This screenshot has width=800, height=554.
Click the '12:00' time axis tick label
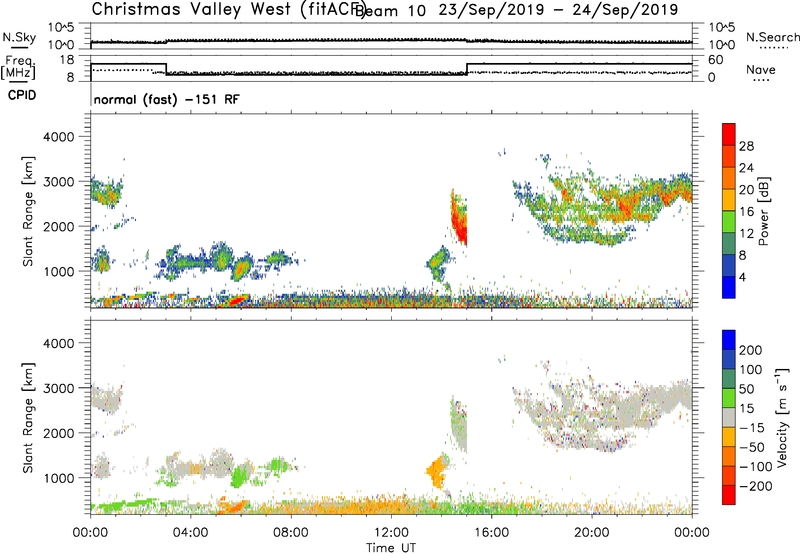click(x=391, y=533)
